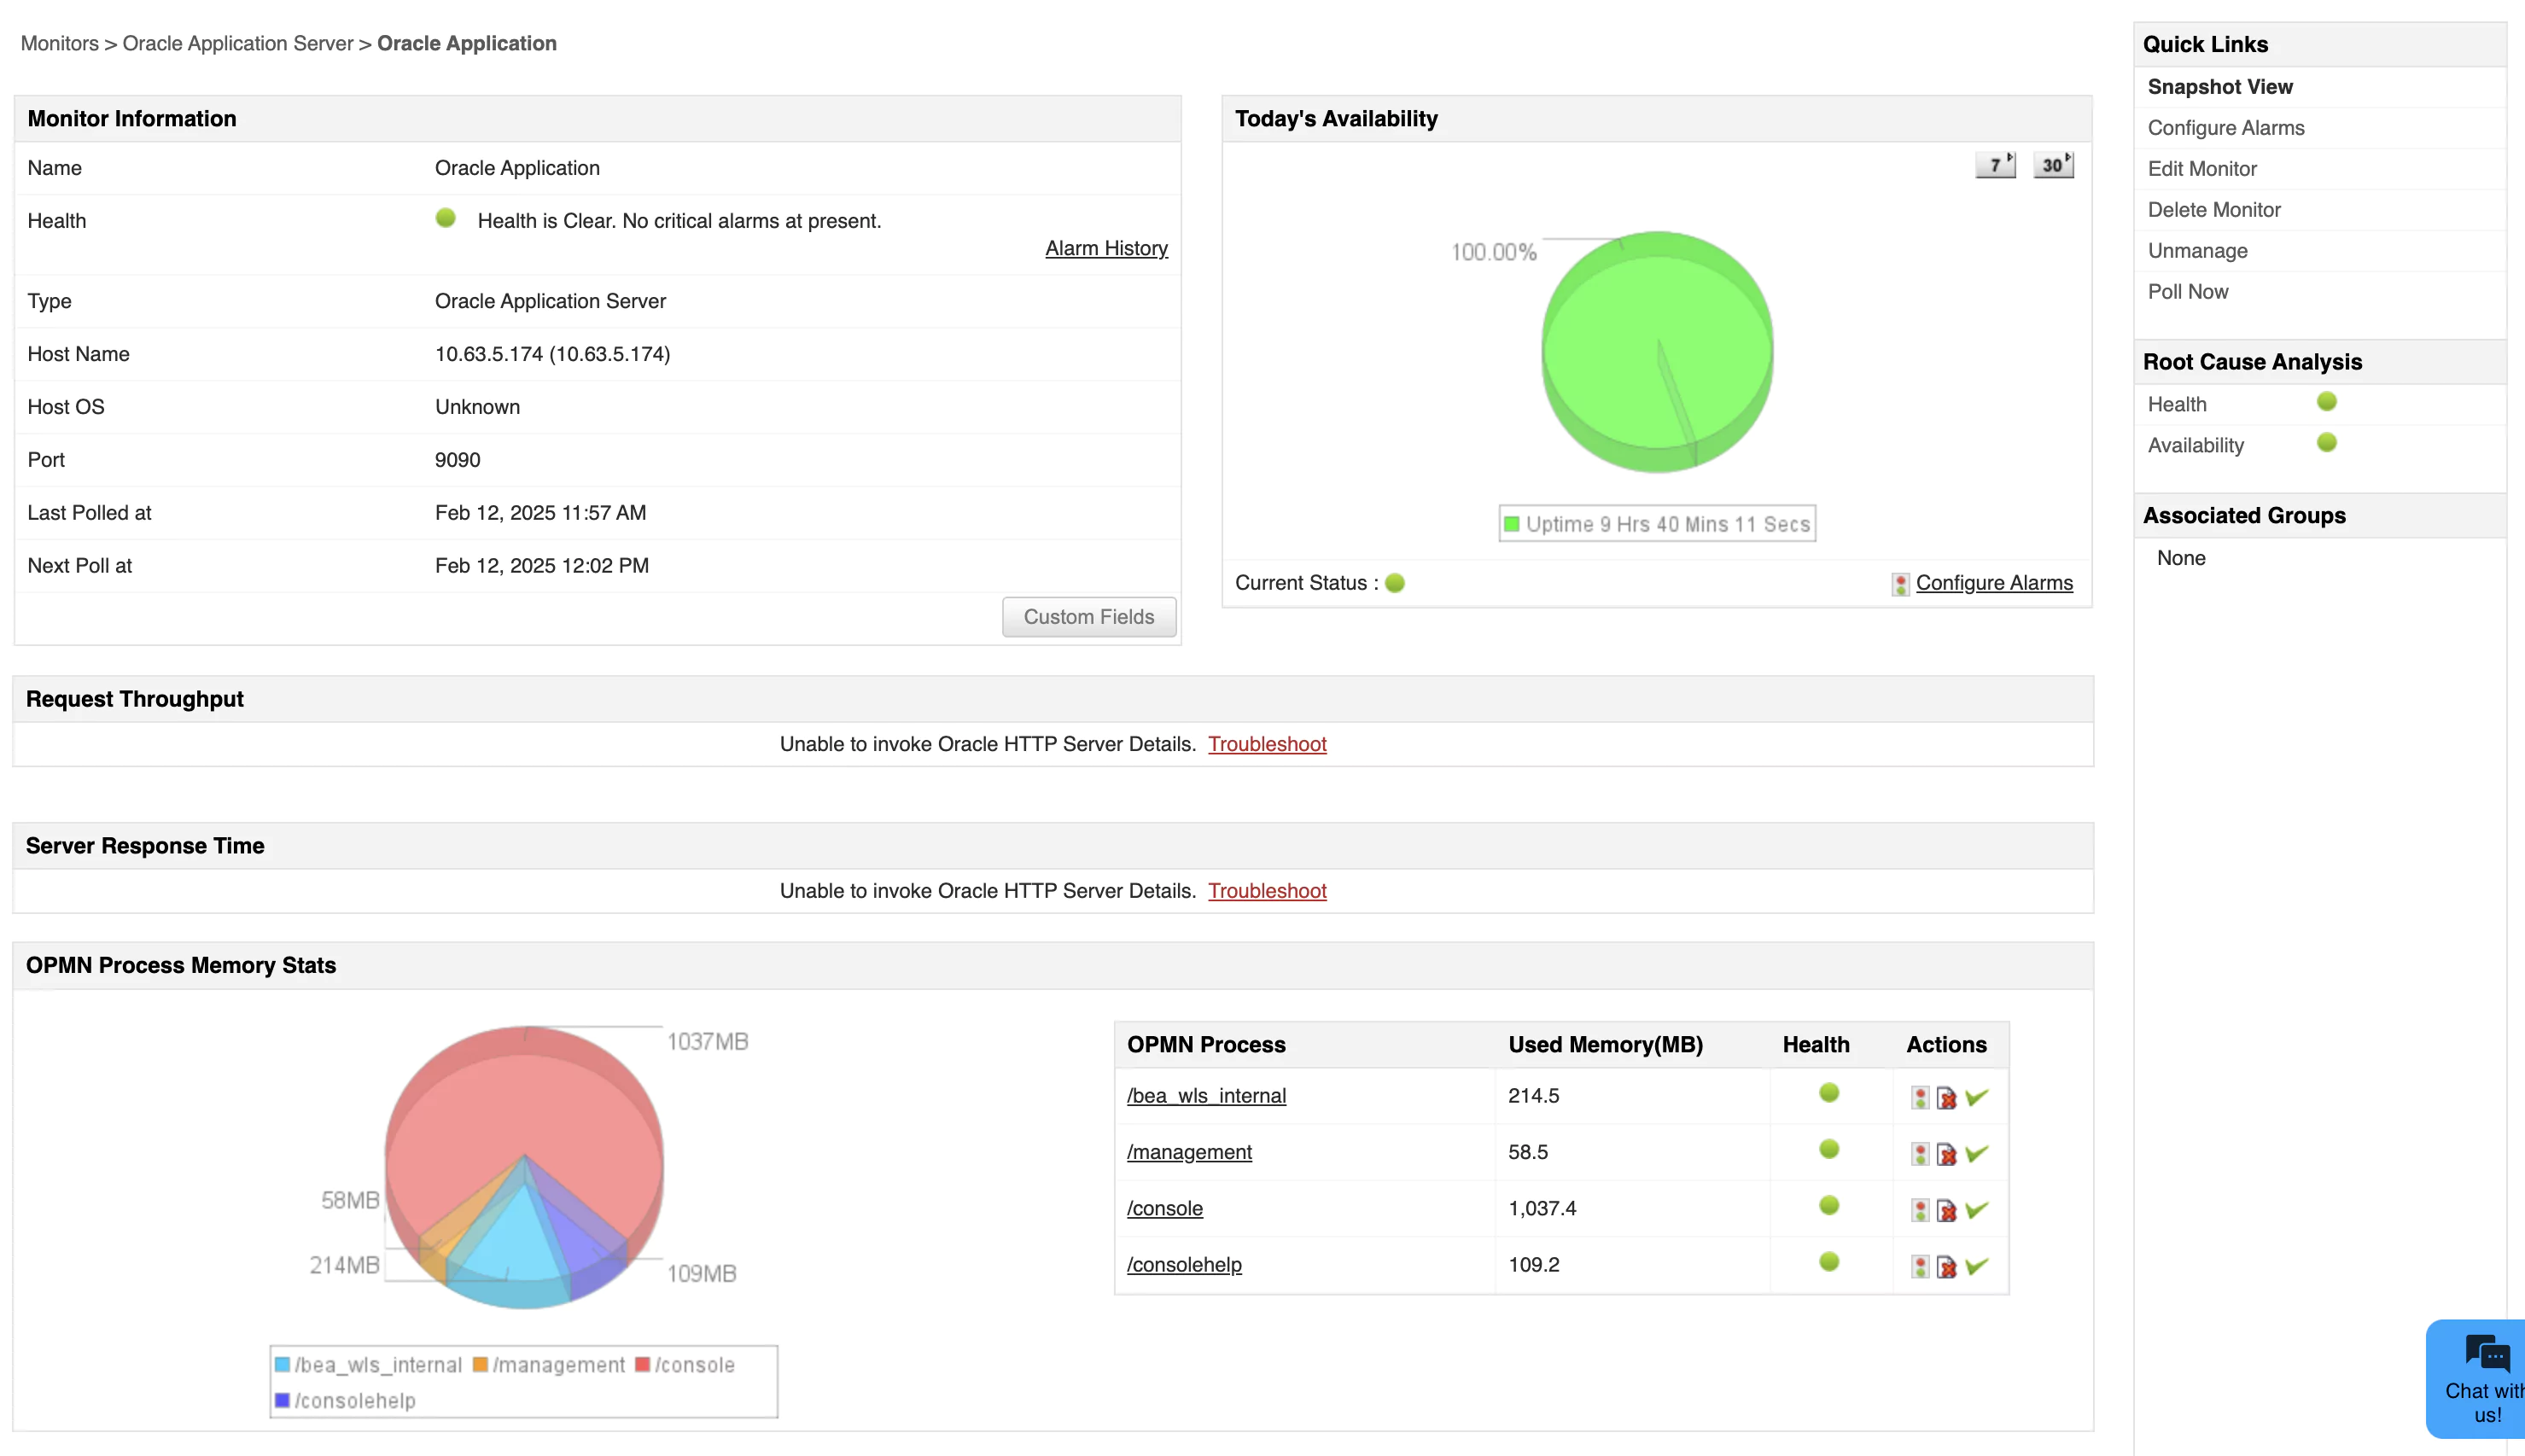The height and width of the screenshot is (1456, 2525).
Task: Click the Current Status green indicator
Action: tap(1396, 583)
